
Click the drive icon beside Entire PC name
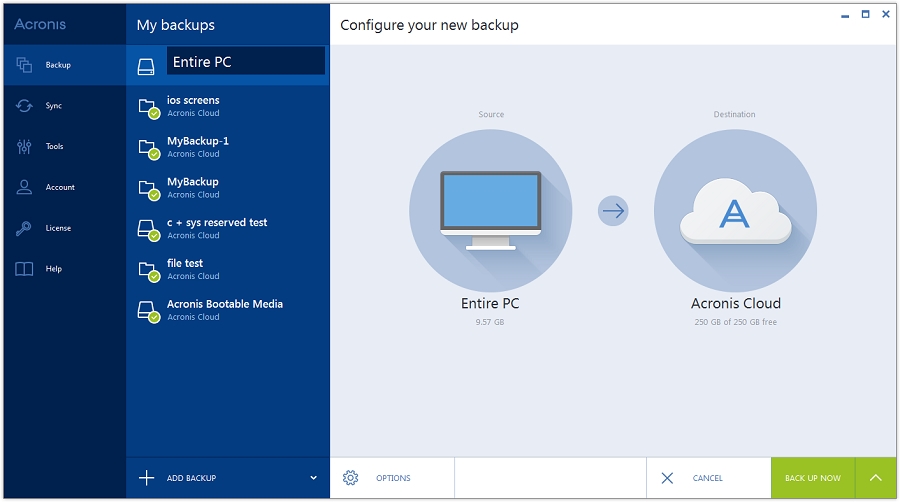[146, 67]
